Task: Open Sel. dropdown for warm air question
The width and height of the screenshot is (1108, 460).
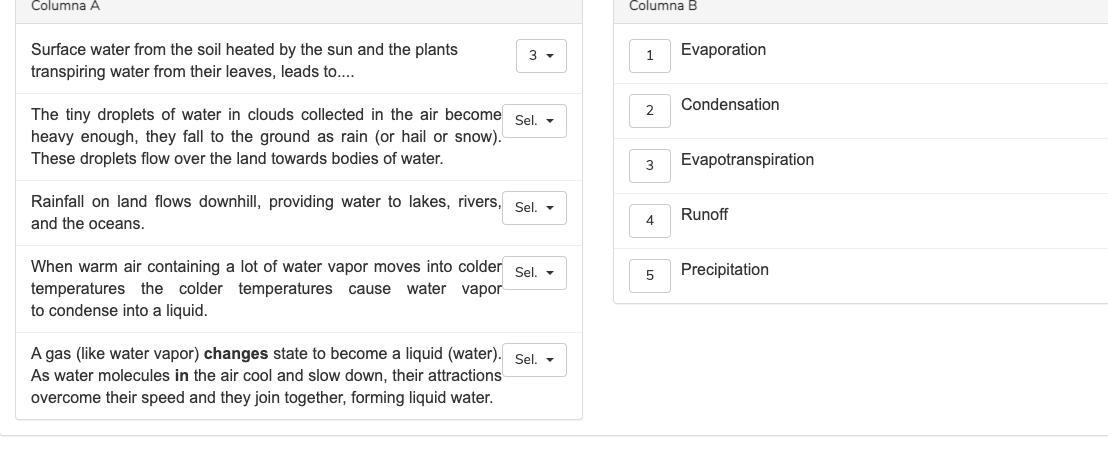Action: click(x=534, y=273)
